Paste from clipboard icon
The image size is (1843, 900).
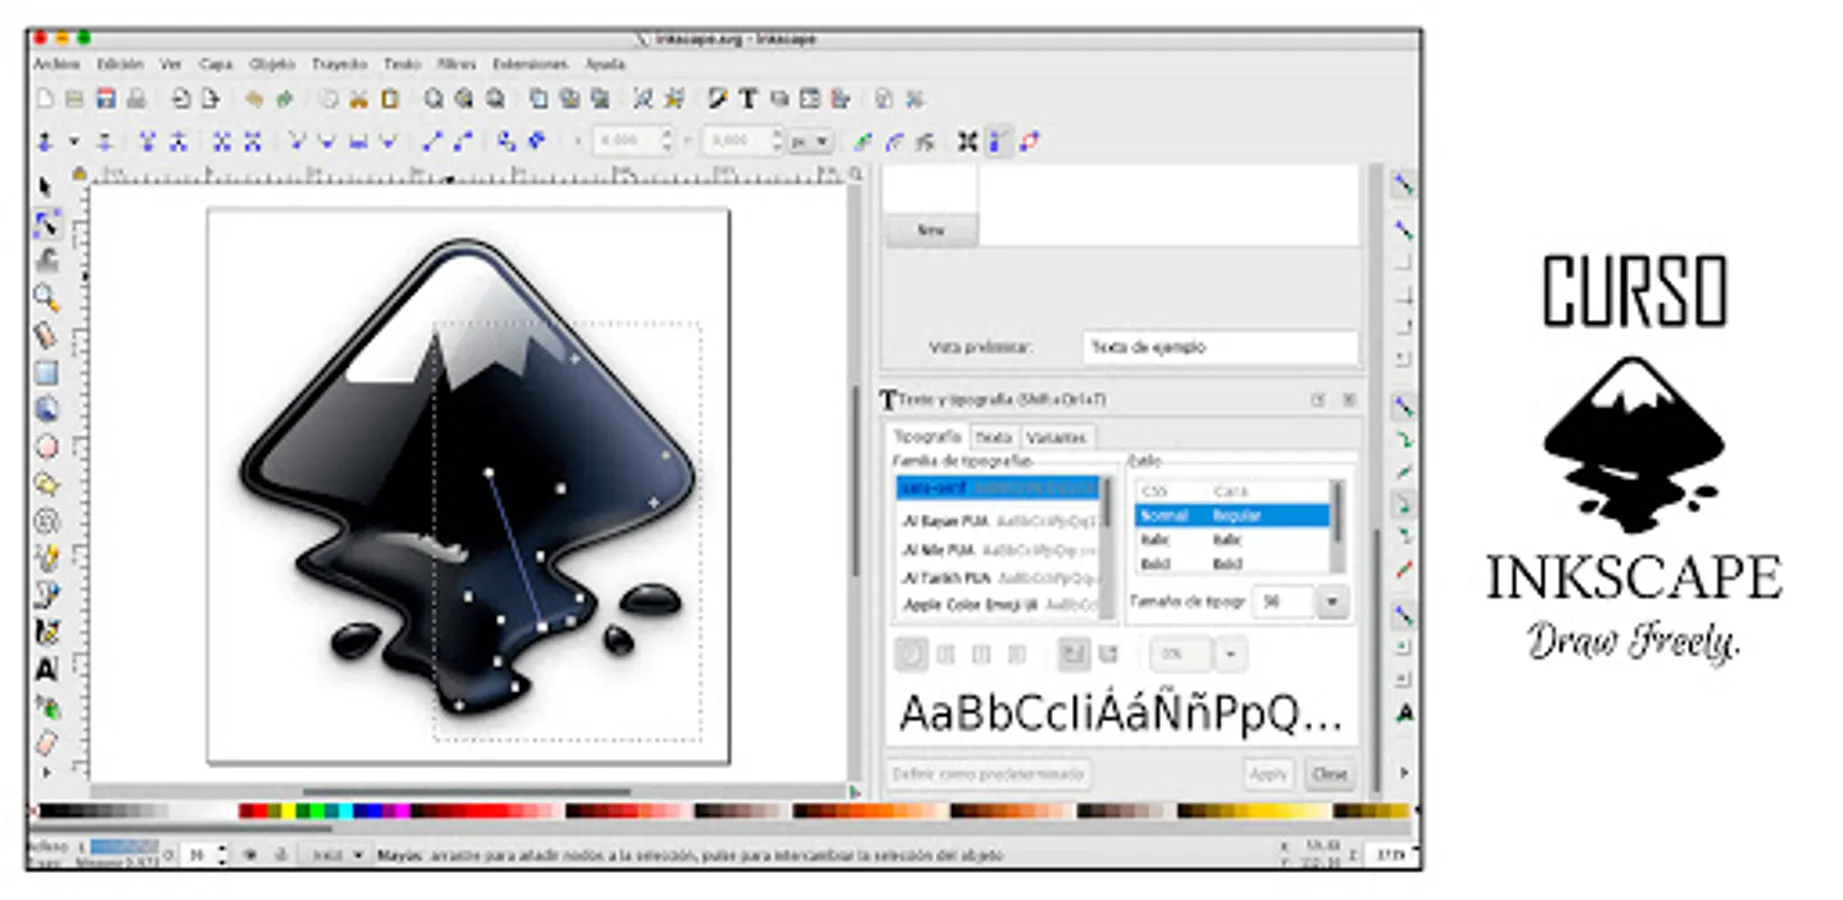(x=390, y=99)
